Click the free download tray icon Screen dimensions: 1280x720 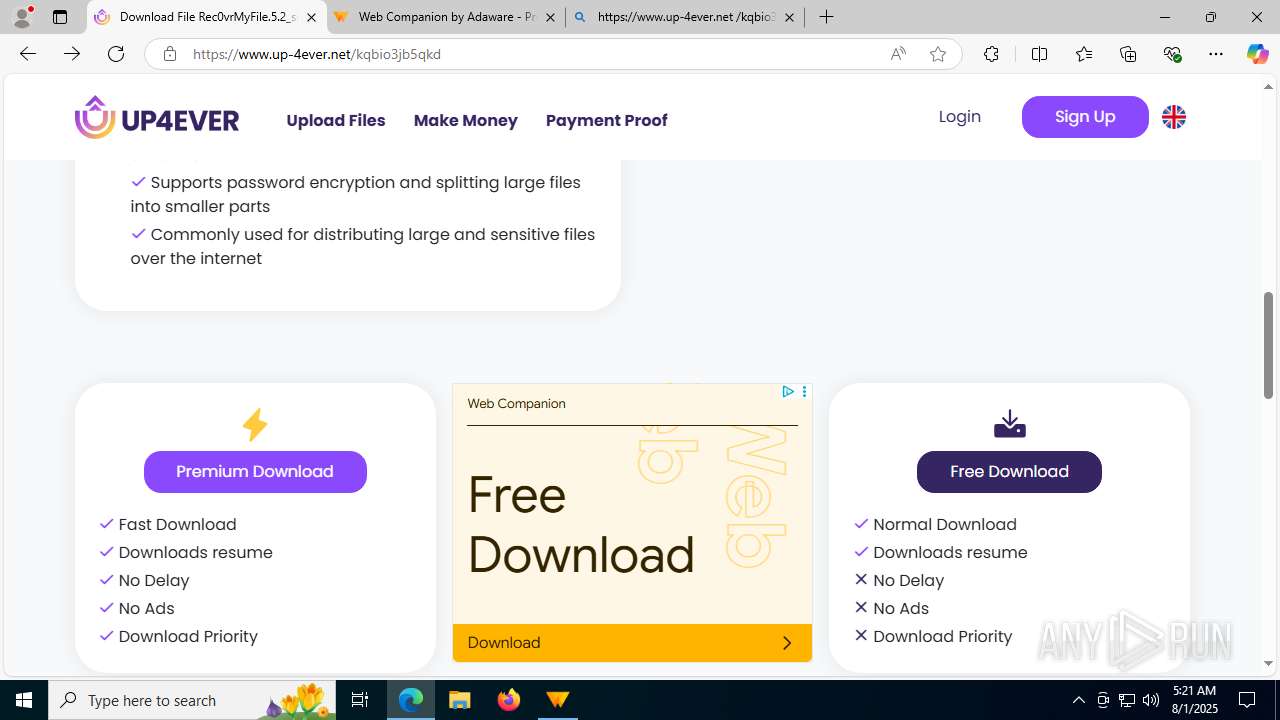pos(1009,423)
